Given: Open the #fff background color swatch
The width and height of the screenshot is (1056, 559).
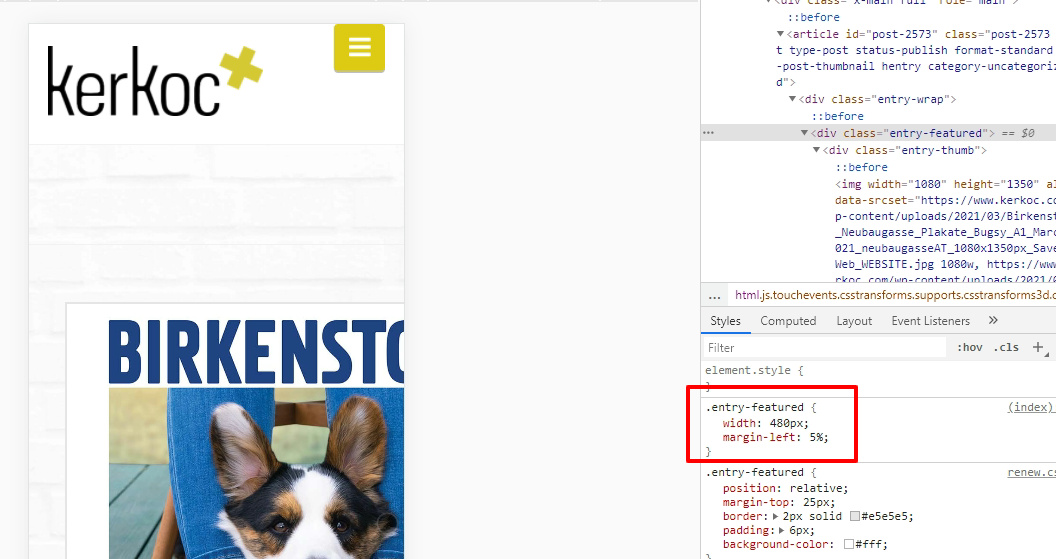Looking at the screenshot, I should [849, 544].
